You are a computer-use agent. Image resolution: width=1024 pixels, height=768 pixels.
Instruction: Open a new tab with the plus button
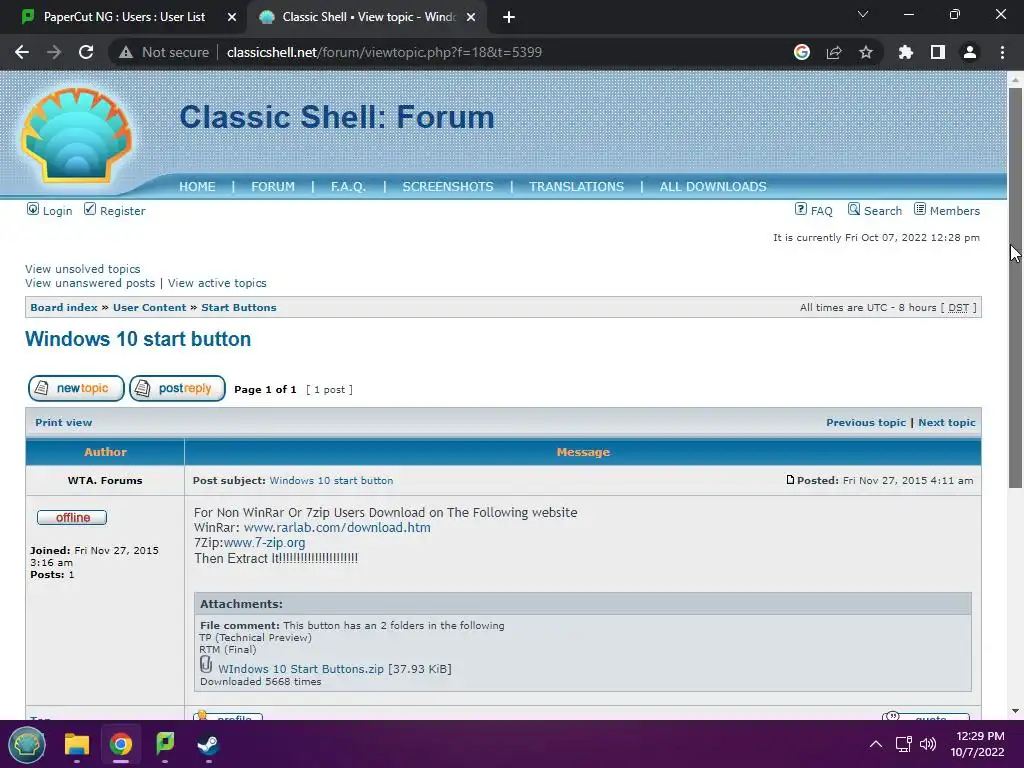(x=509, y=17)
